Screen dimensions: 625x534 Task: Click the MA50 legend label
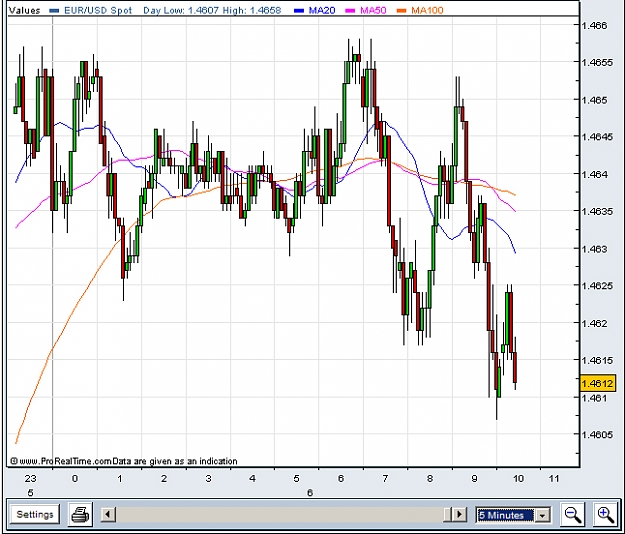tap(373, 10)
